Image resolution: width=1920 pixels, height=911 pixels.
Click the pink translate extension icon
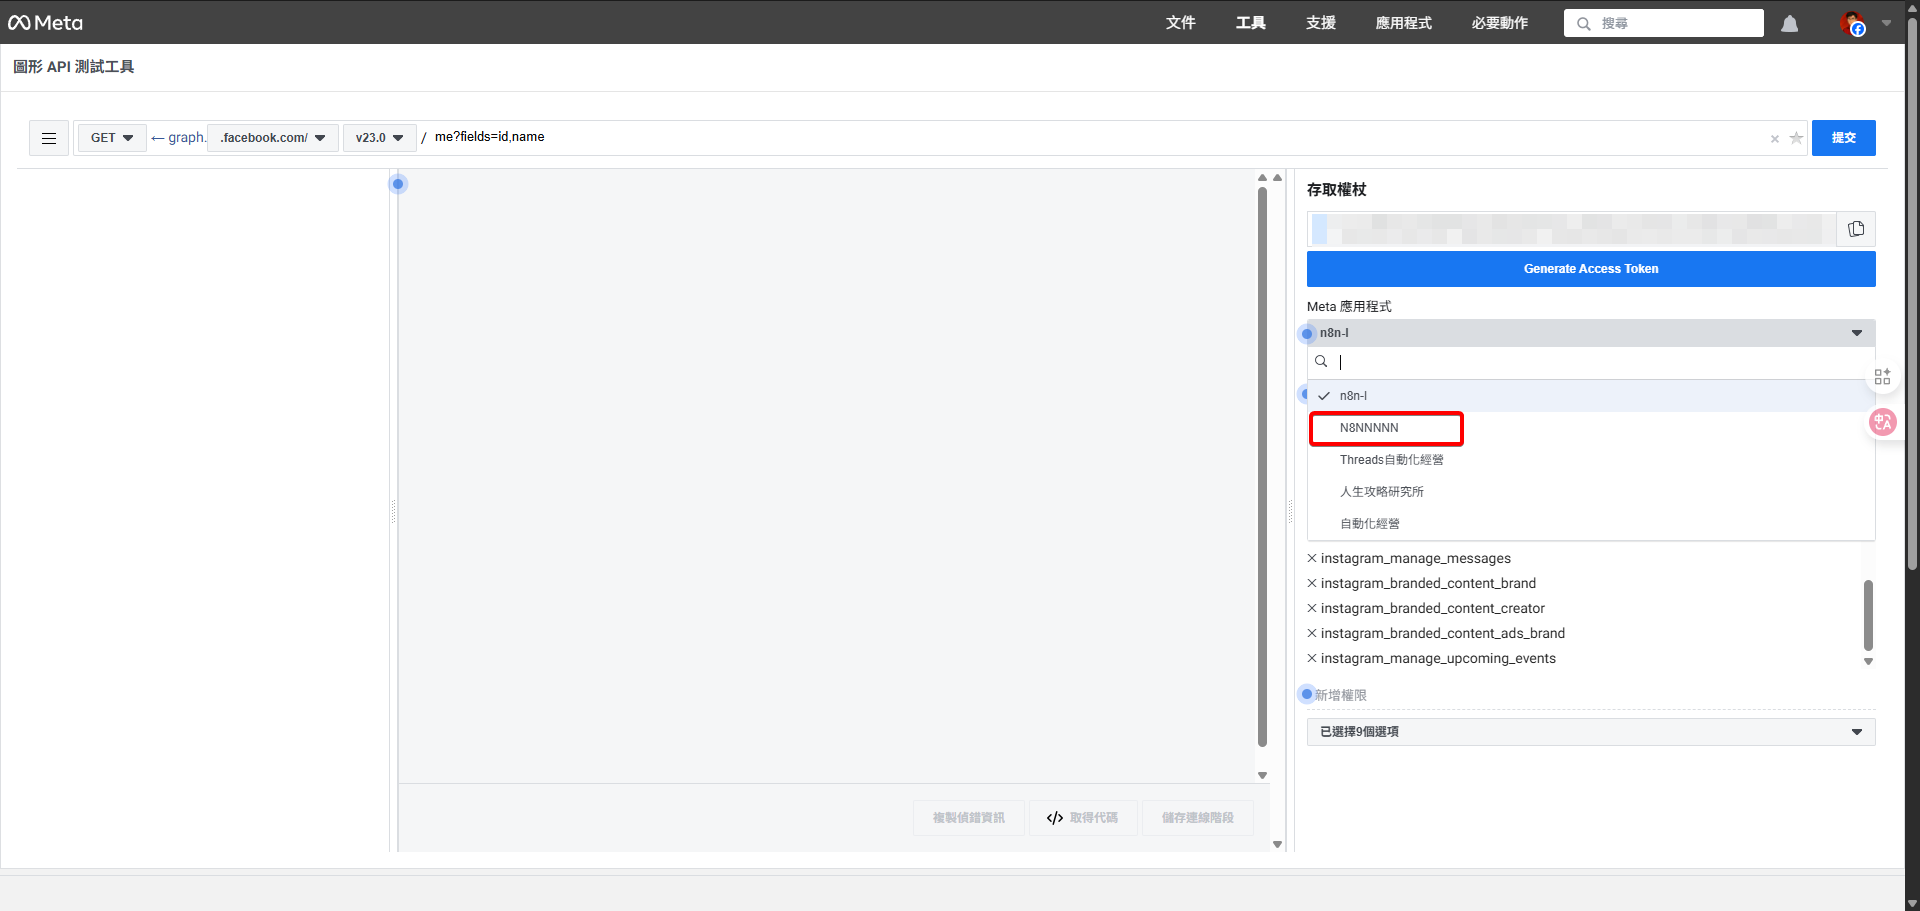coord(1883,421)
